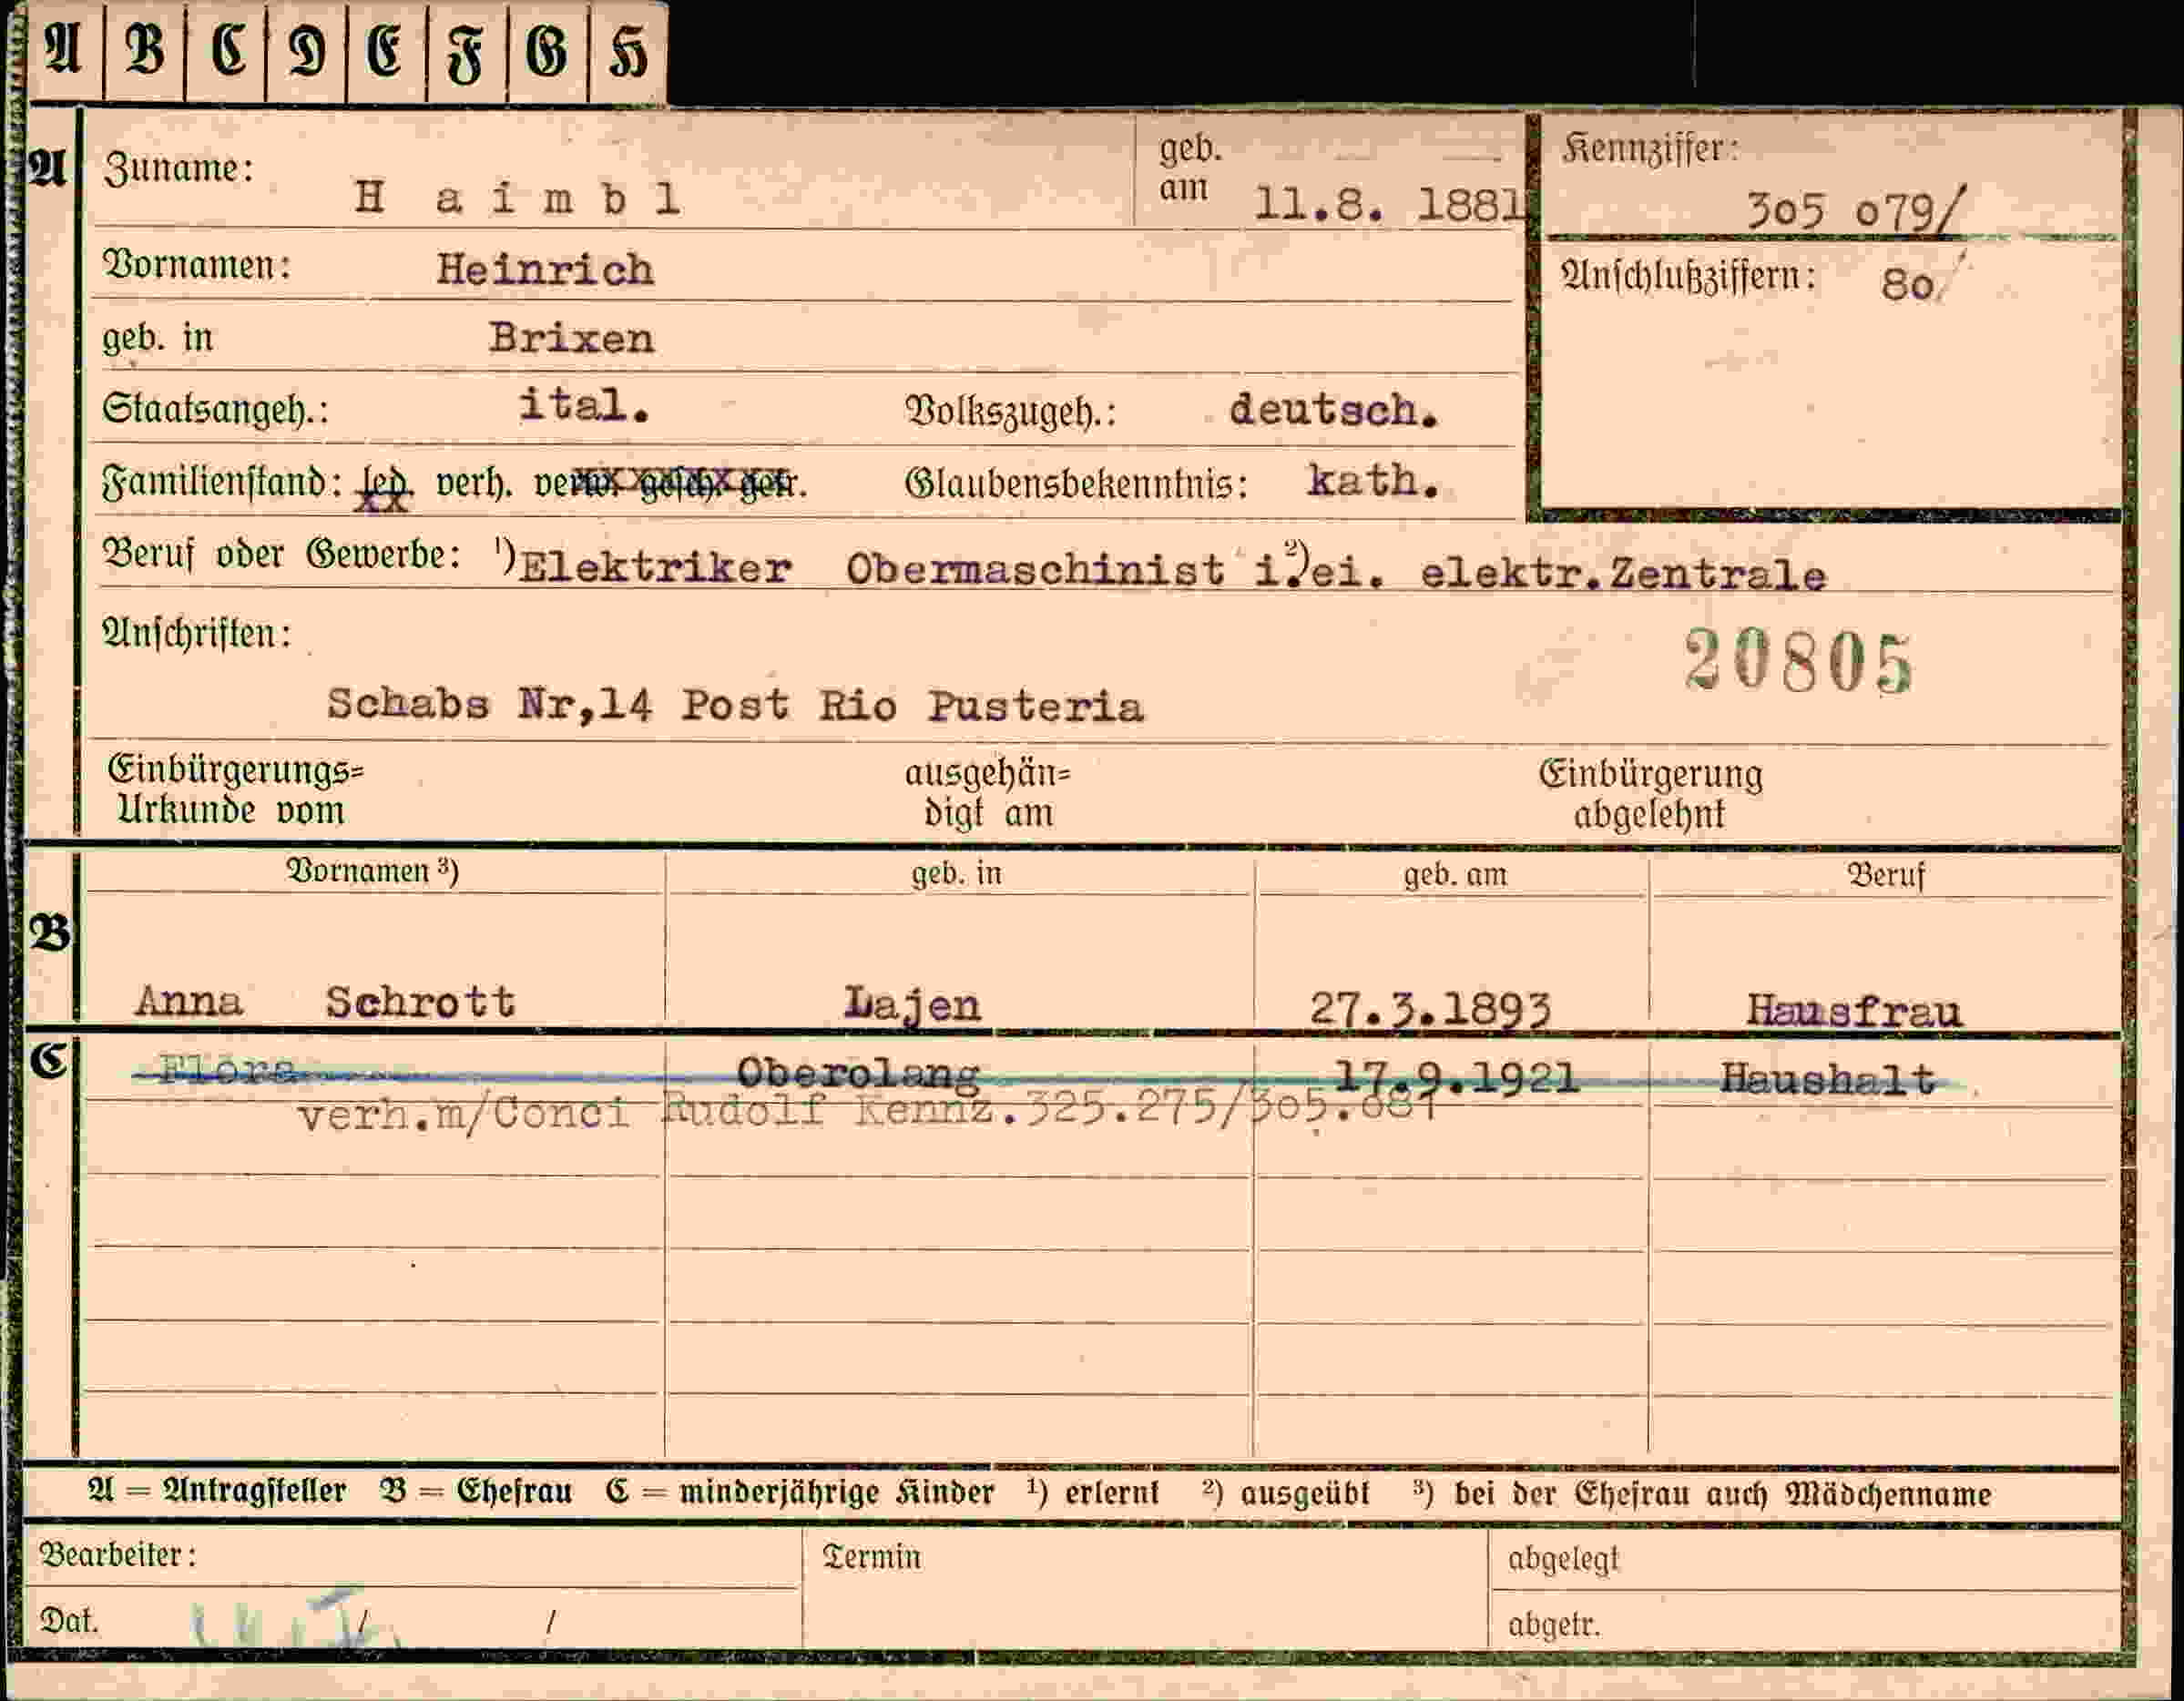The width and height of the screenshot is (2184, 1701).
Task: Click the text 'elektr.Zentrale'
Action: (1623, 574)
